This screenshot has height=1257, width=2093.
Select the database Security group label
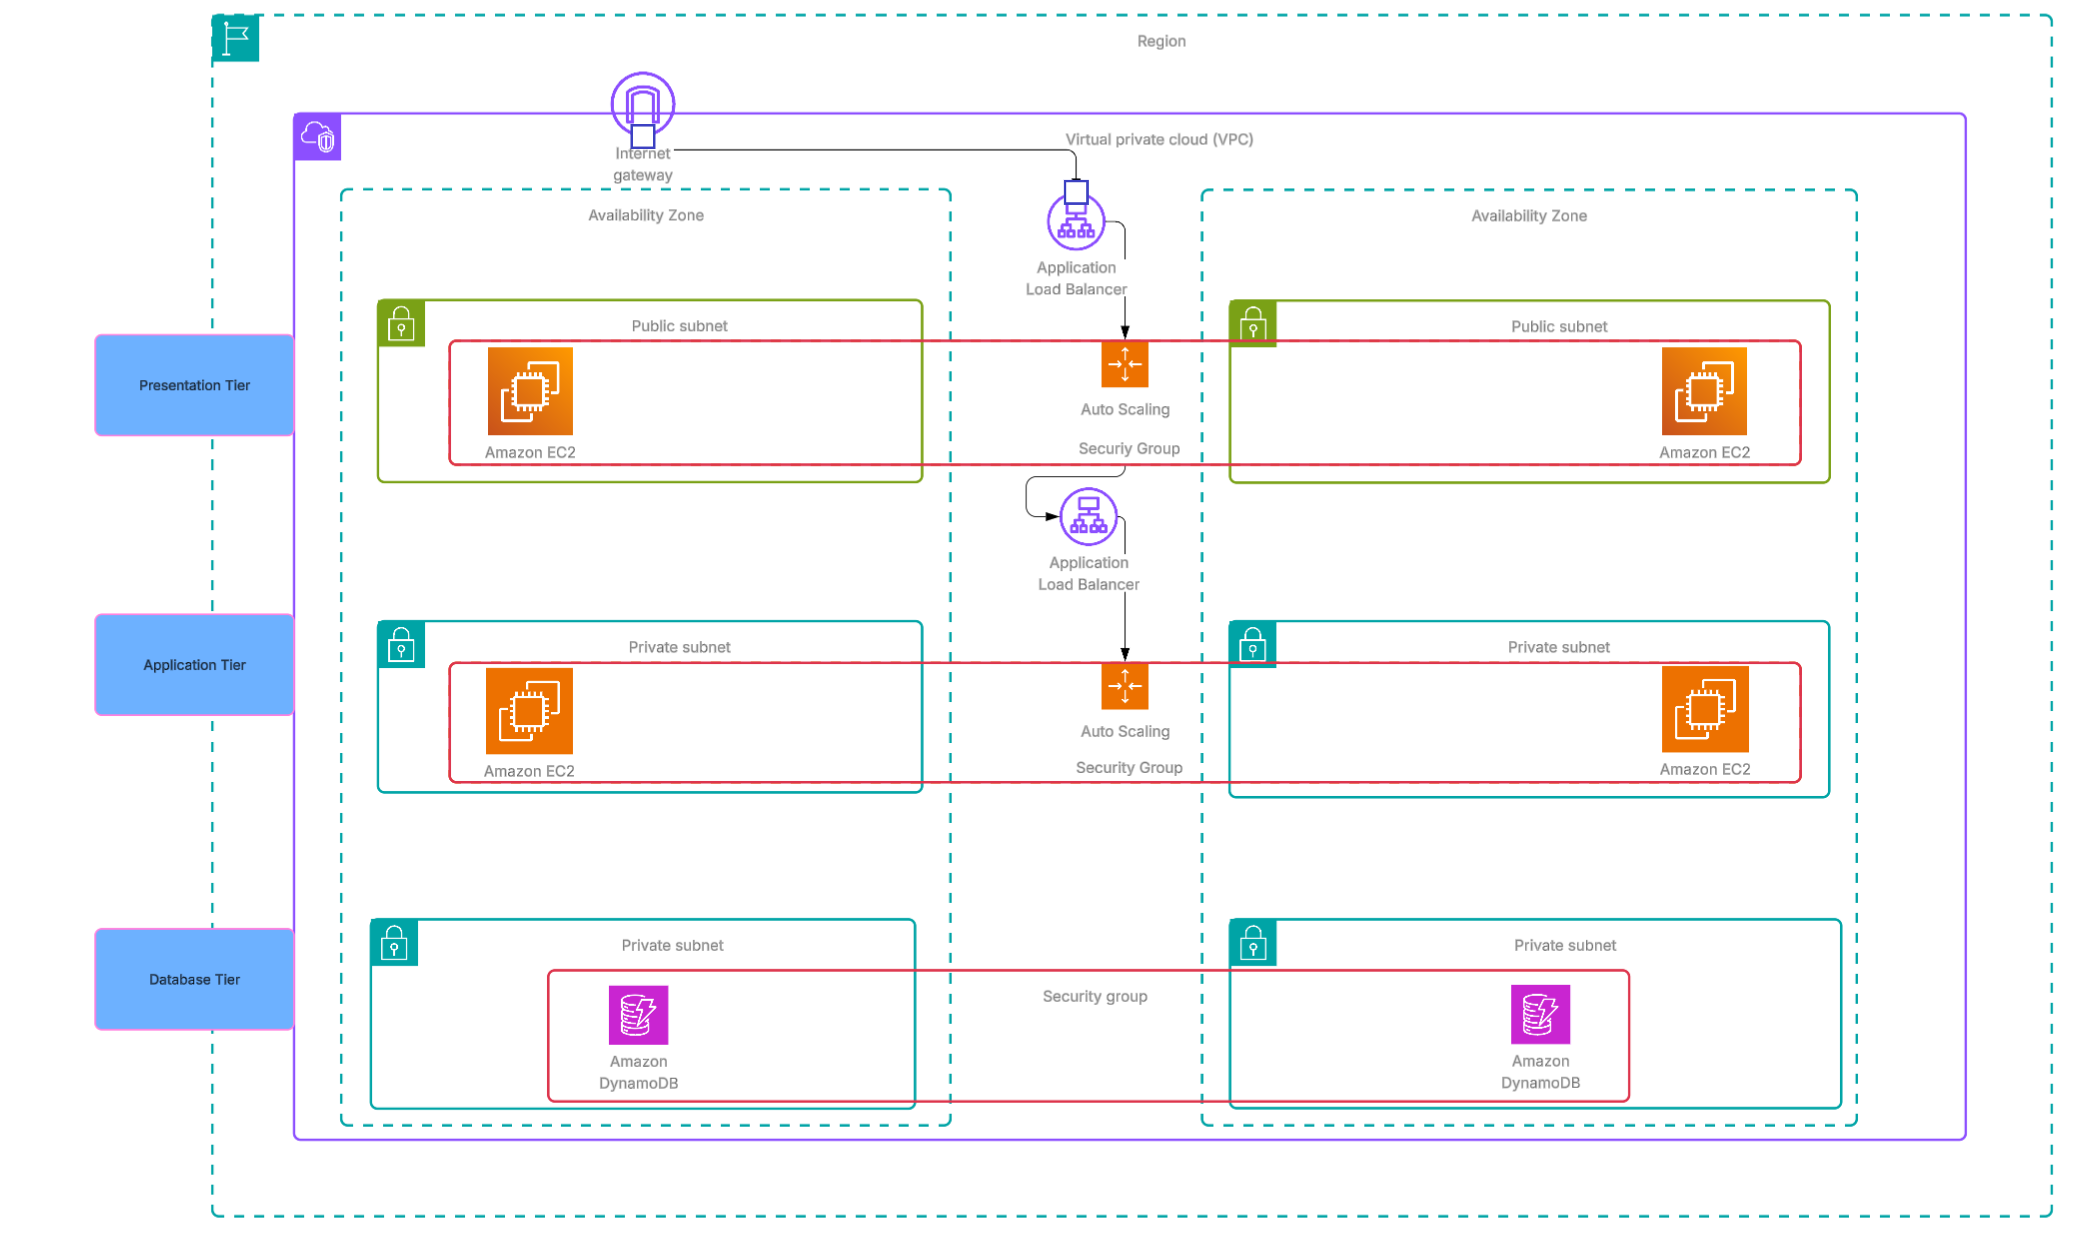pos(1094,996)
